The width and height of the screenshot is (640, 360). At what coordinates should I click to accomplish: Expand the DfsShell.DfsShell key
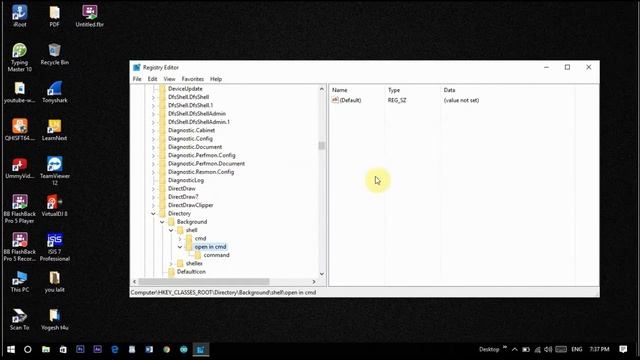pos(153,97)
